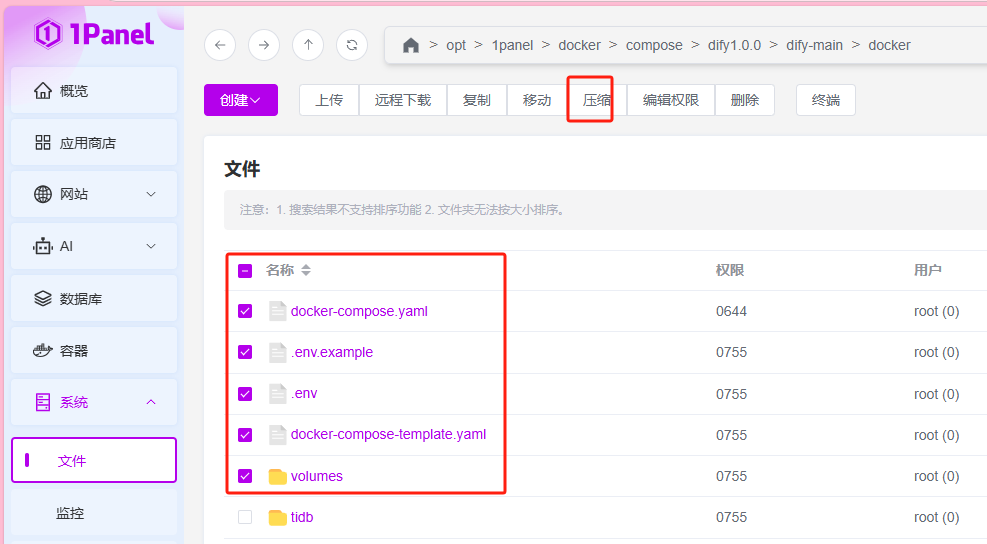The width and height of the screenshot is (987, 544).
Task: Click the tidb folder icon
Action: pos(278,517)
